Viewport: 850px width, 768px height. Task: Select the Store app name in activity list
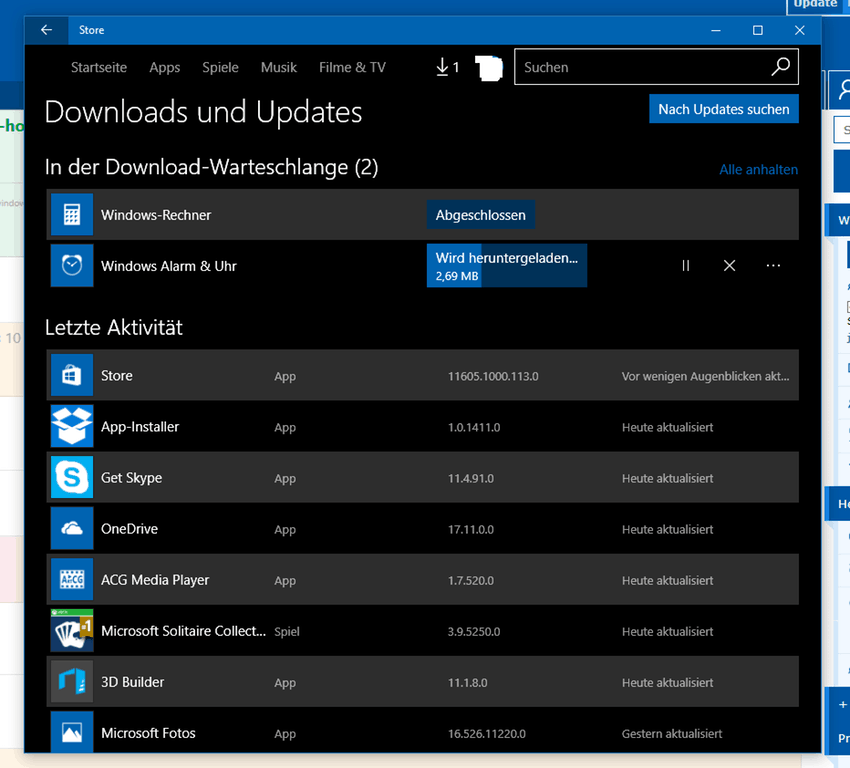117,376
